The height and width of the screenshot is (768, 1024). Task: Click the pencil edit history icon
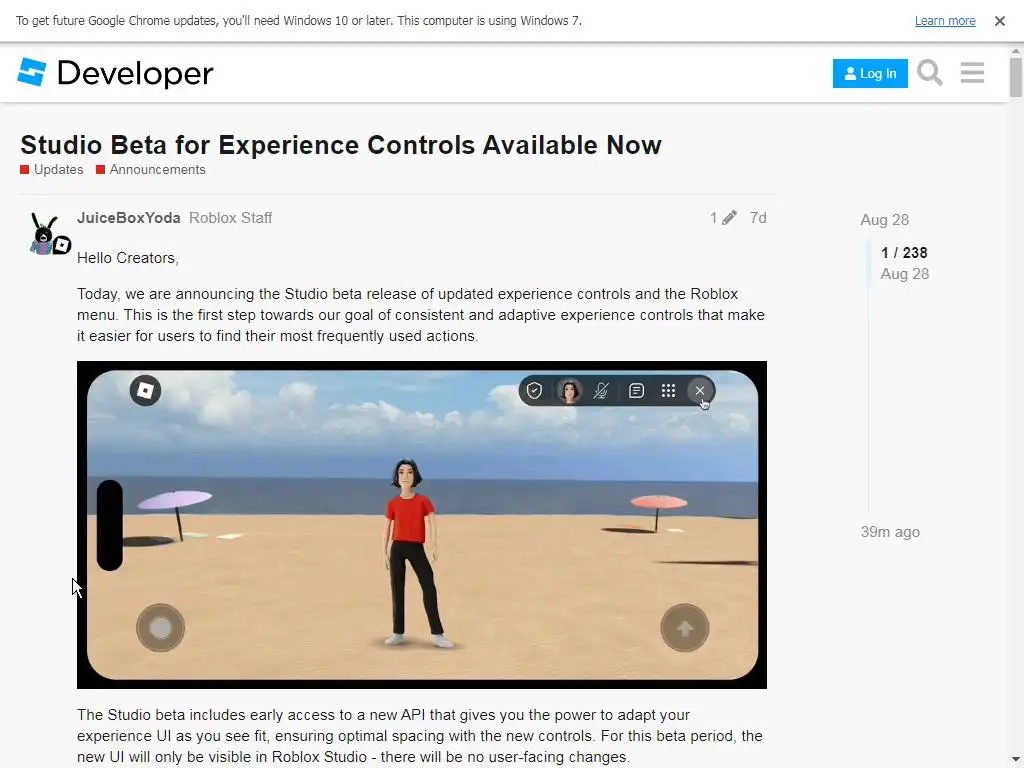click(x=729, y=217)
